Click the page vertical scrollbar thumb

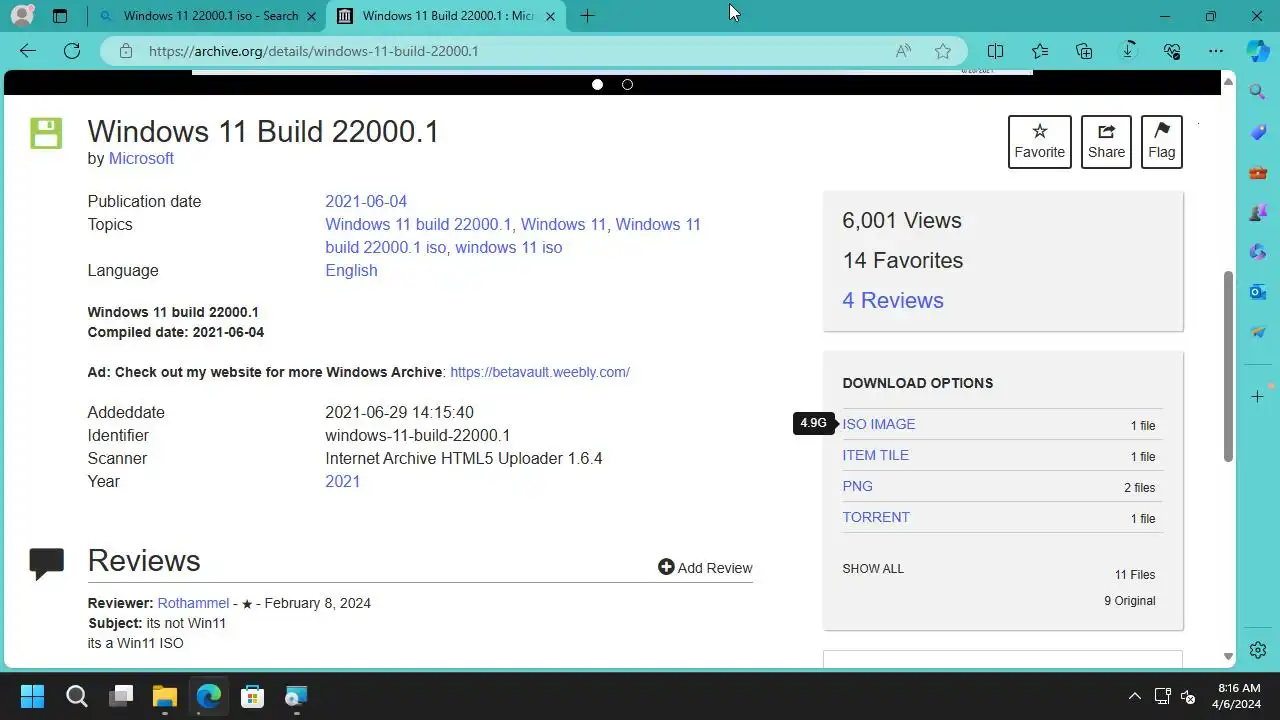[x=1228, y=366]
